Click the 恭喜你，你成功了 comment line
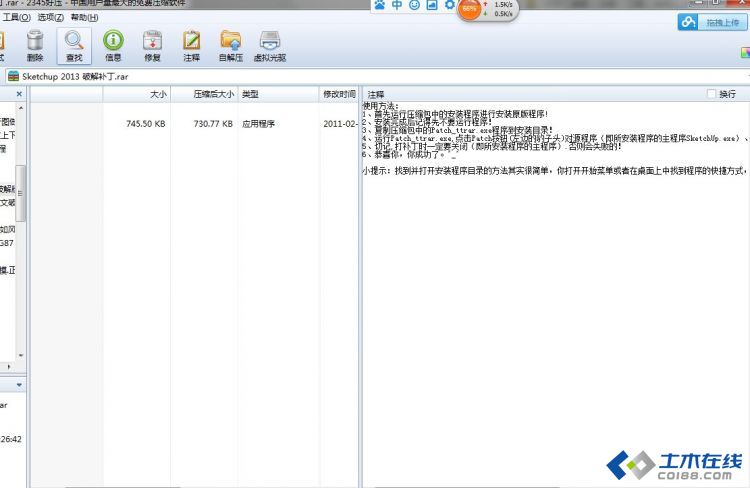This screenshot has width=750, height=488. click(x=409, y=155)
